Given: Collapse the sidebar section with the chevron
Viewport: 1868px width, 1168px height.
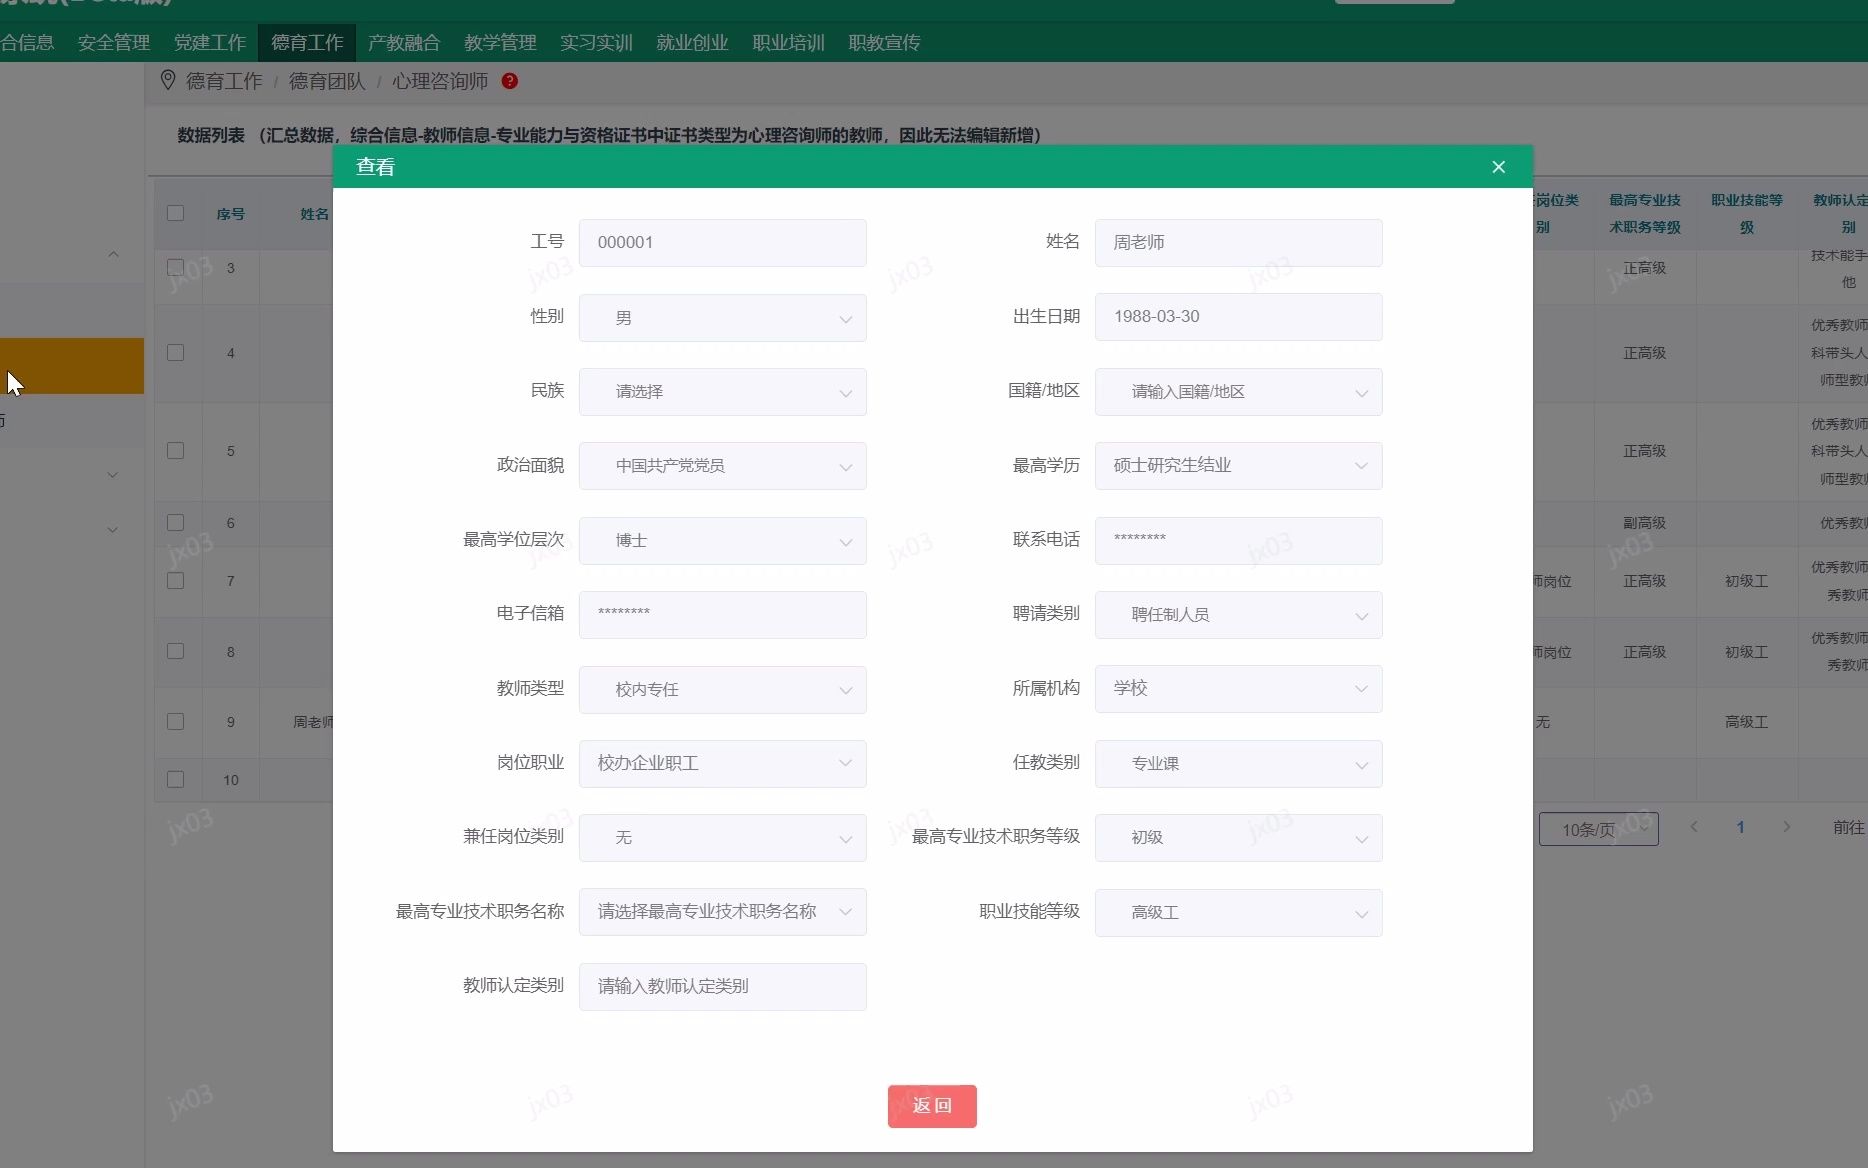Looking at the screenshot, I should click(113, 255).
